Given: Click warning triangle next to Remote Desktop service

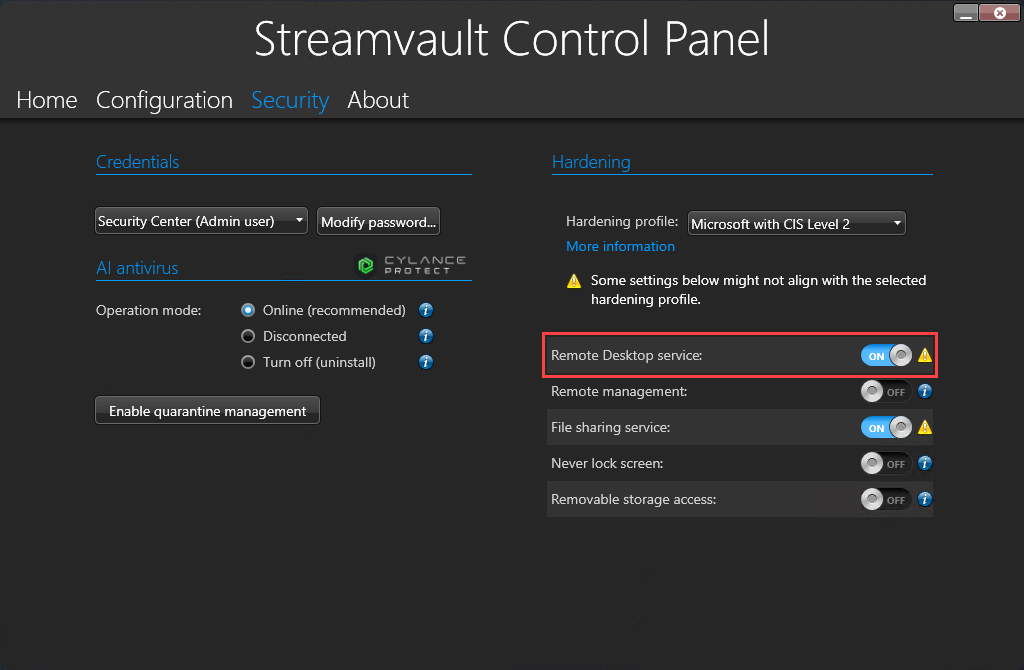Looking at the screenshot, I should [x=923, y=355].
